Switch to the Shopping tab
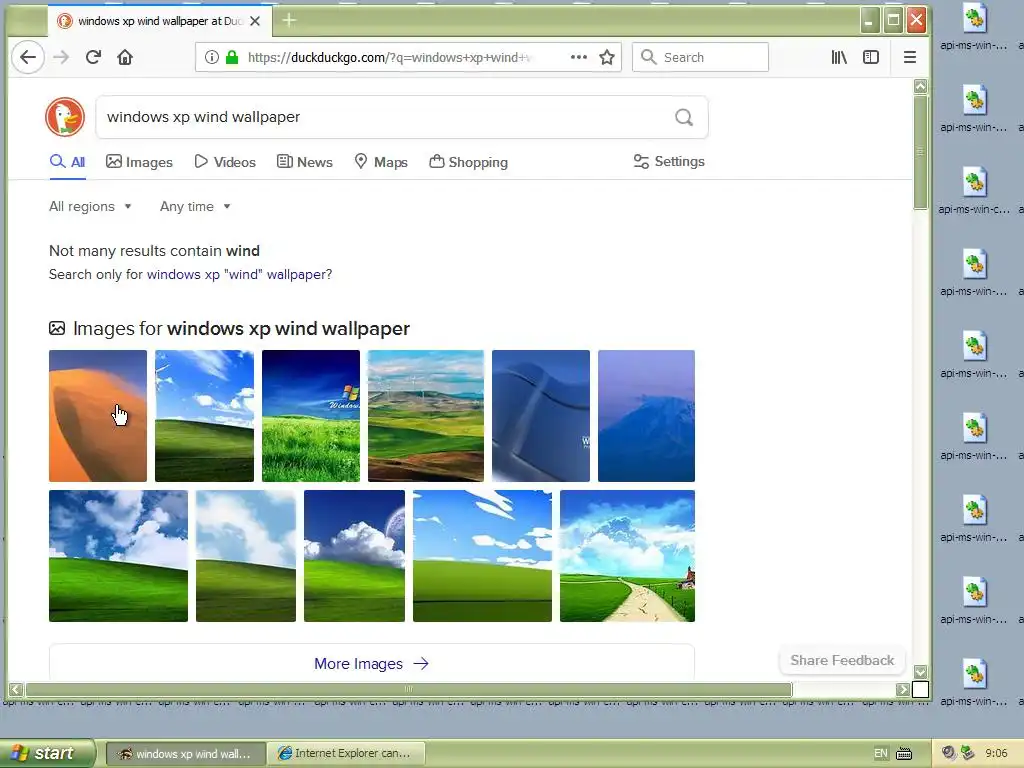 [x=468, y=162]
